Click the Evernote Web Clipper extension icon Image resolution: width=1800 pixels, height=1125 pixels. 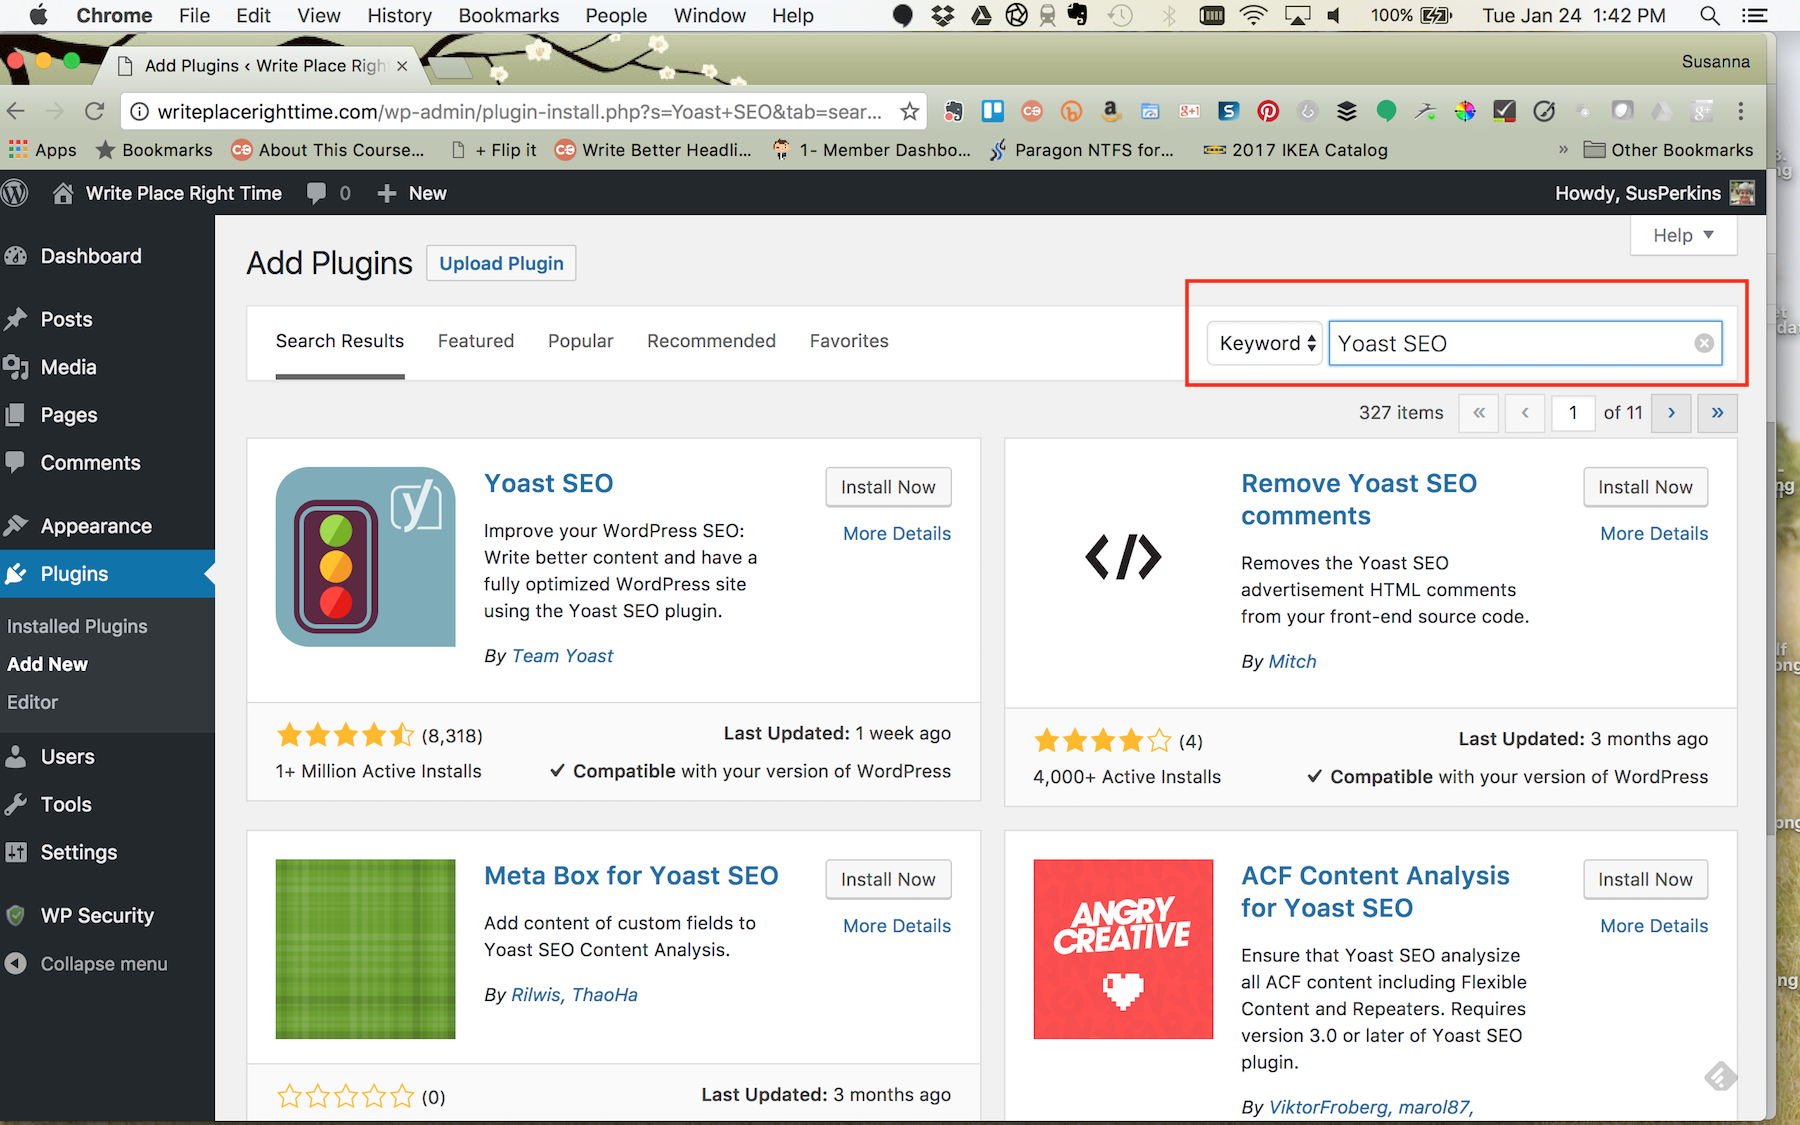953,111
